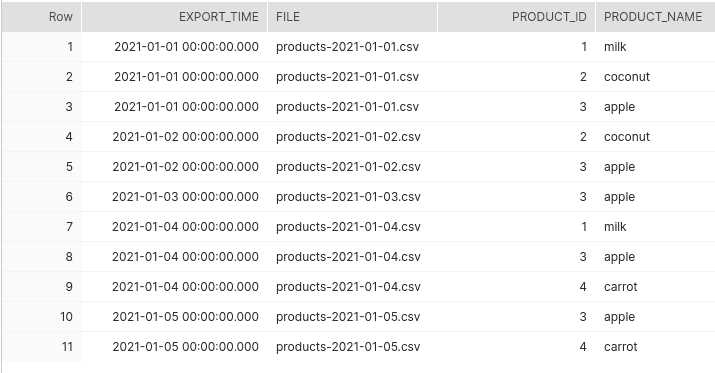Screen dimensions: 715x373
Task: Click the FILE column header
Action: click(352, 17)
